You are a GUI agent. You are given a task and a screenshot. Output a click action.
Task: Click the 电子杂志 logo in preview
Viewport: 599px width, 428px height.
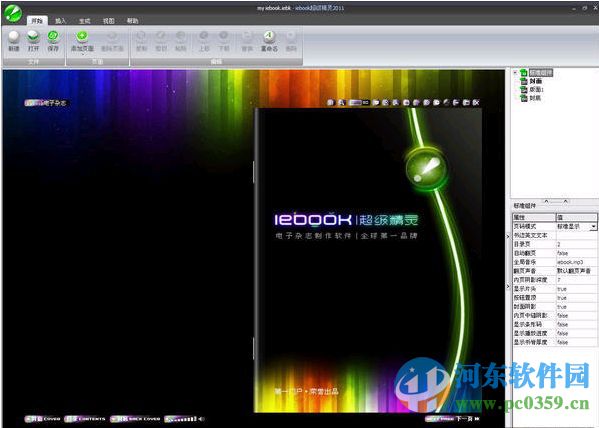tap(45, 103)
